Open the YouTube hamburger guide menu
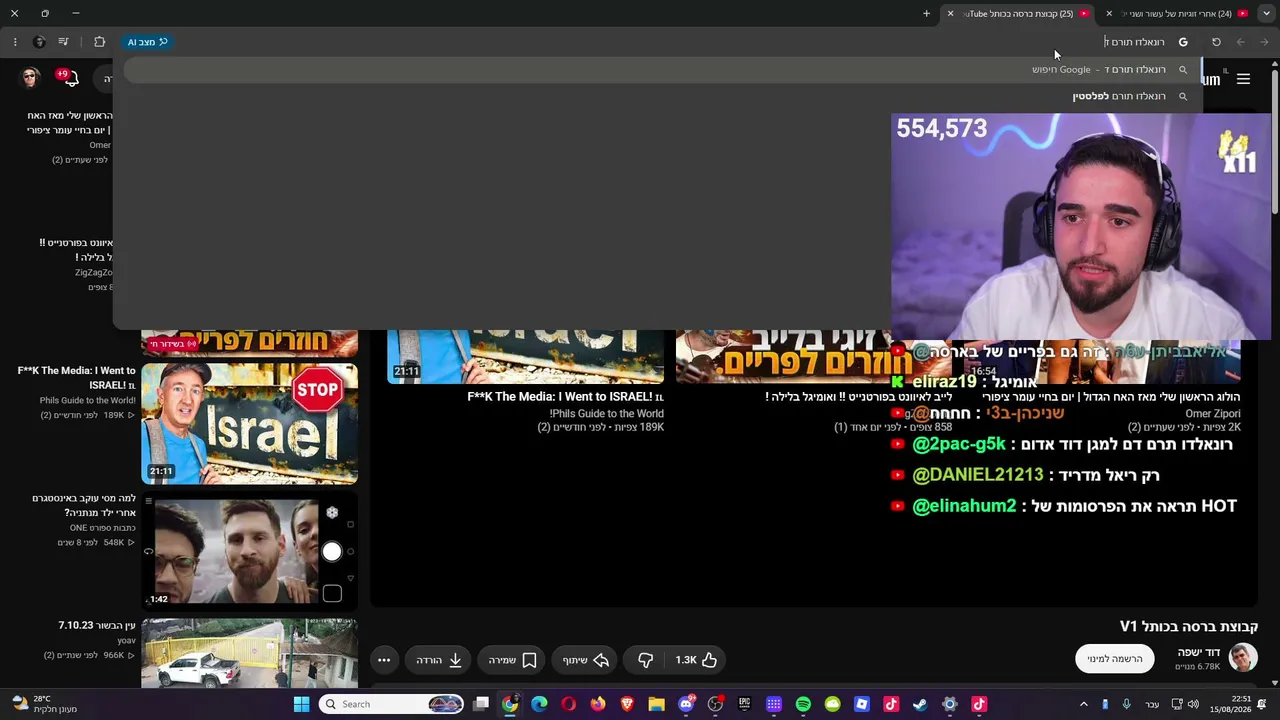This screenshot has width=1280, height=720. [1243, 79]
